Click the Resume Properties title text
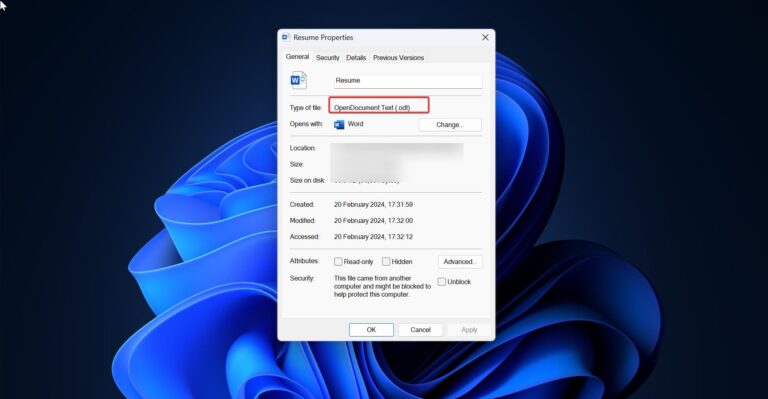This screenshot has width=768, height=399. pos(323,38)
